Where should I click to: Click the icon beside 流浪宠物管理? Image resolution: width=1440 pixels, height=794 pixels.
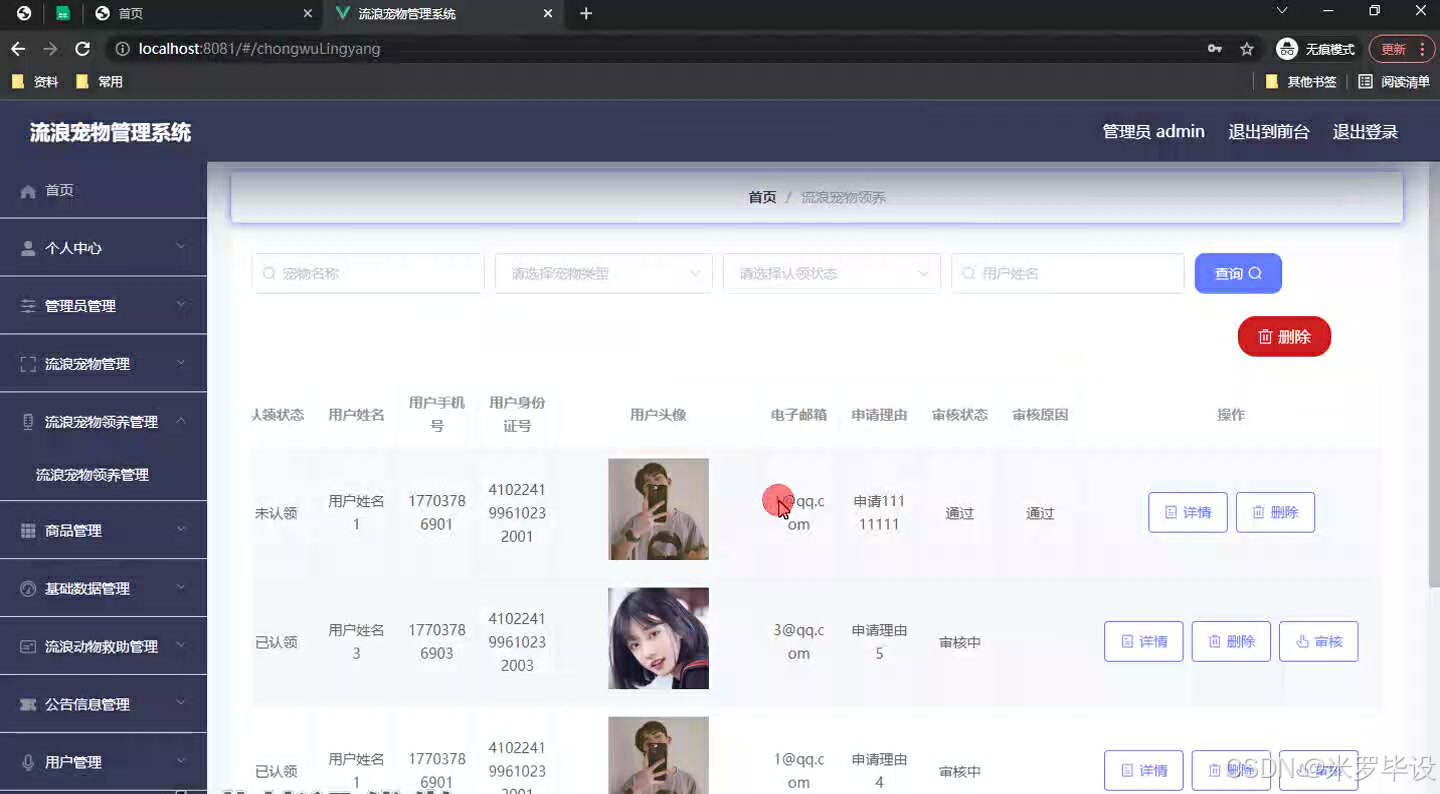pos(28,364)
